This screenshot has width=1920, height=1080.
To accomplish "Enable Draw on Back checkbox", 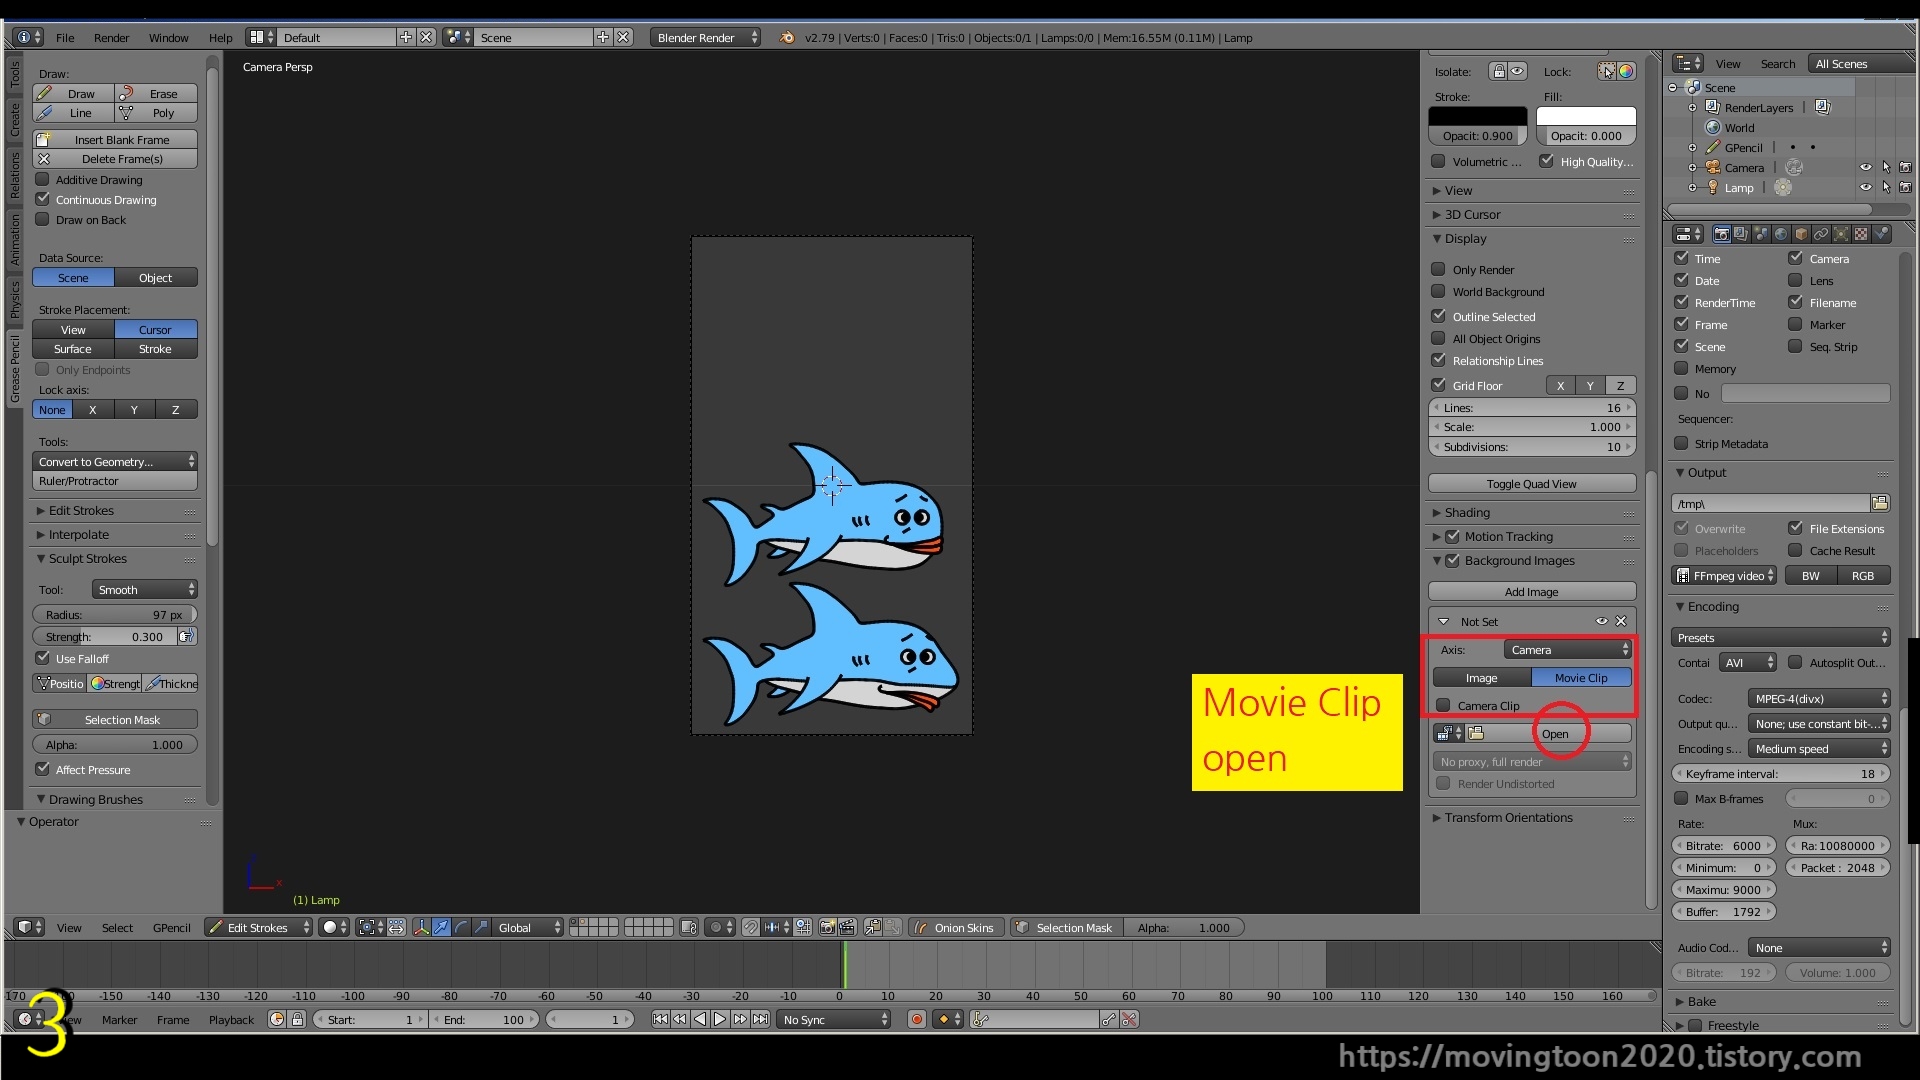I will (42, 219).
